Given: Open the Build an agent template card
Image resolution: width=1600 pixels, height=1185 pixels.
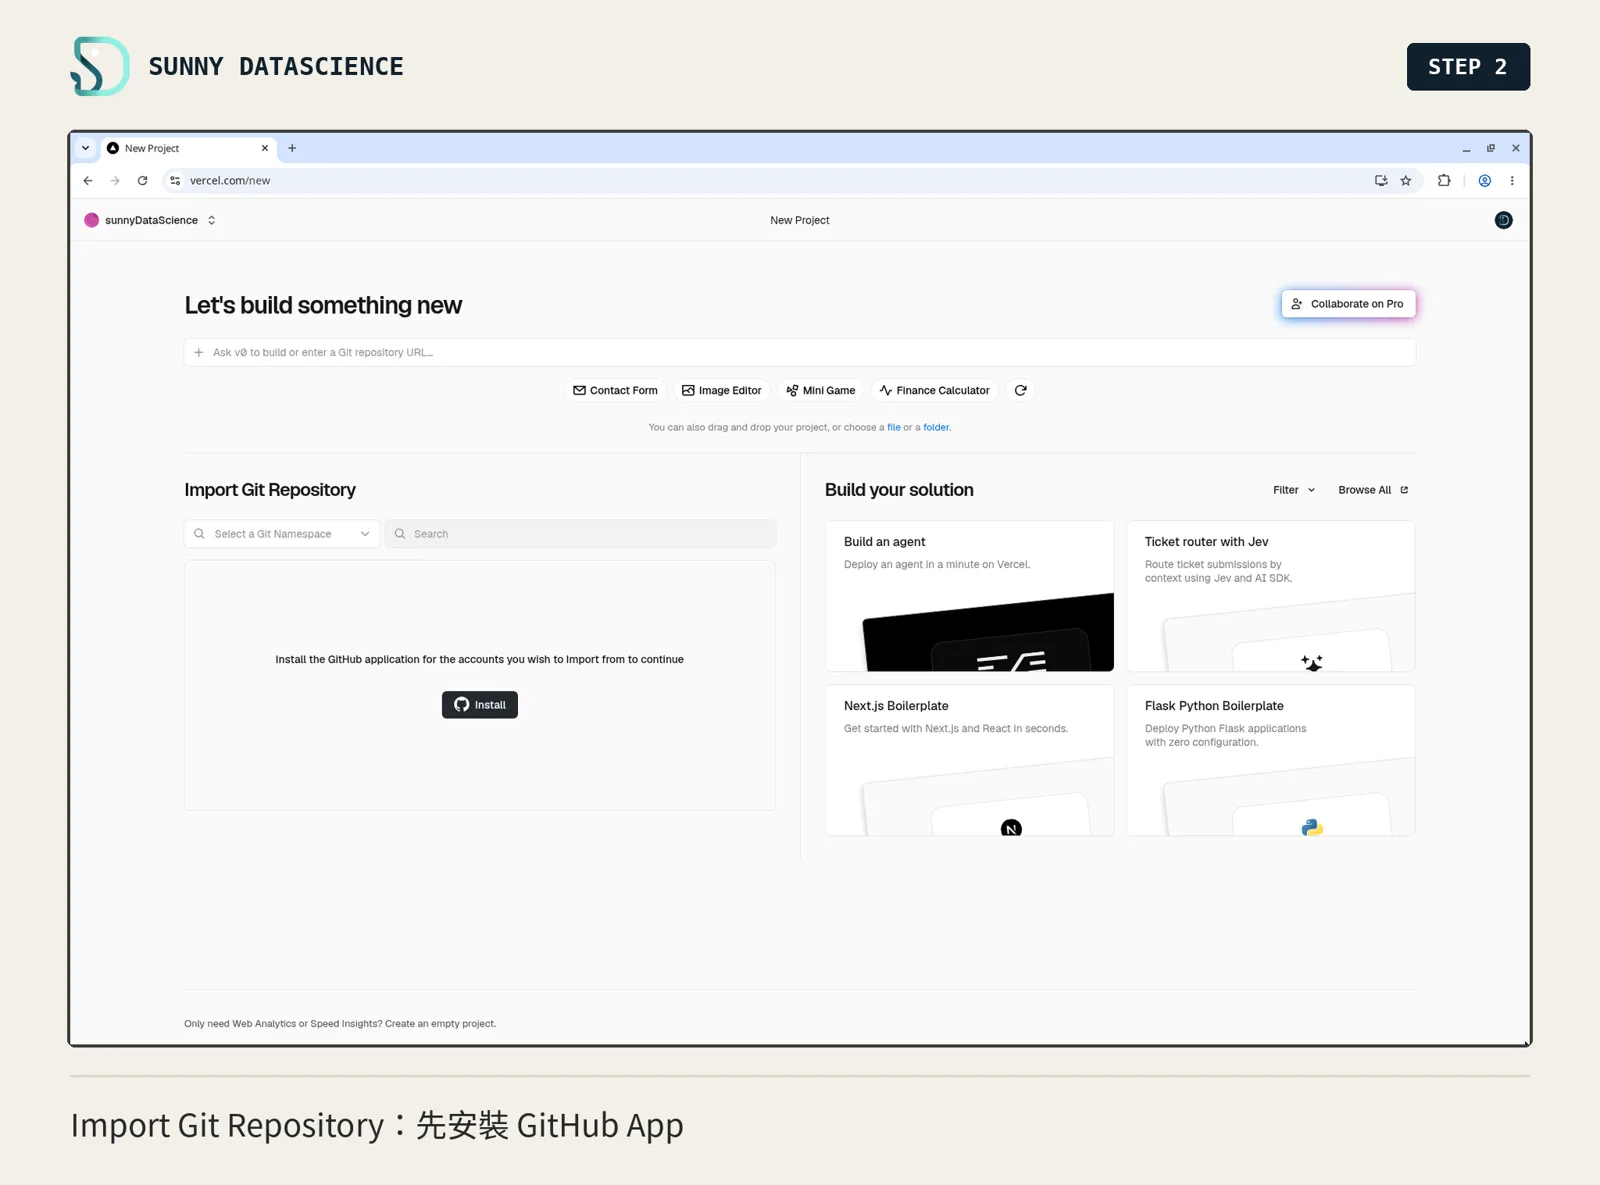Looking at the screenshot, I should pyautogui.click(x=970, y=596).
